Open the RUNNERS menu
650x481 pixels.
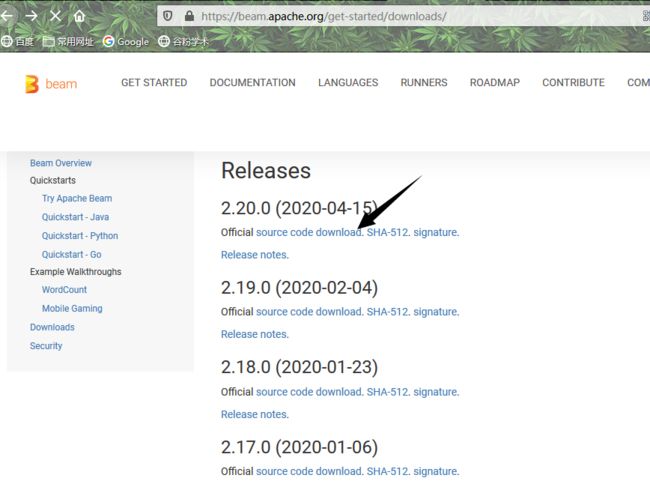(x=424, y=83)
